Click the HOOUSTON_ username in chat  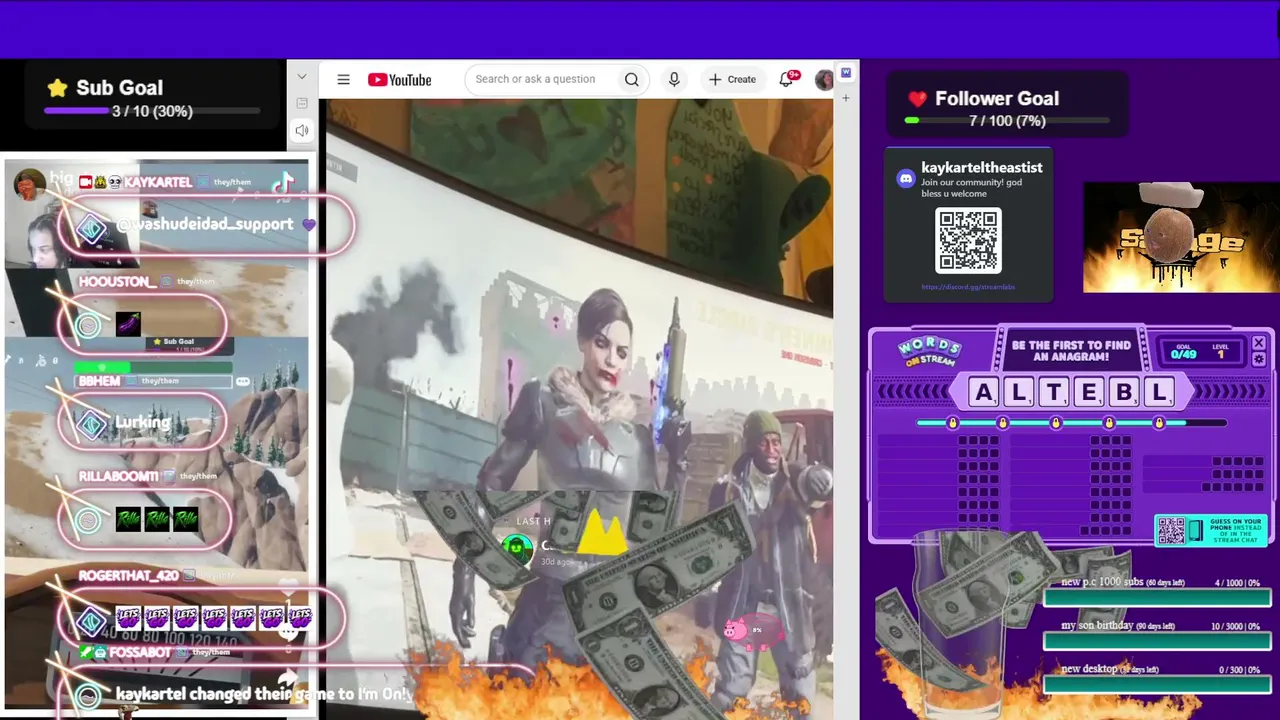click(x=117, y=282)
